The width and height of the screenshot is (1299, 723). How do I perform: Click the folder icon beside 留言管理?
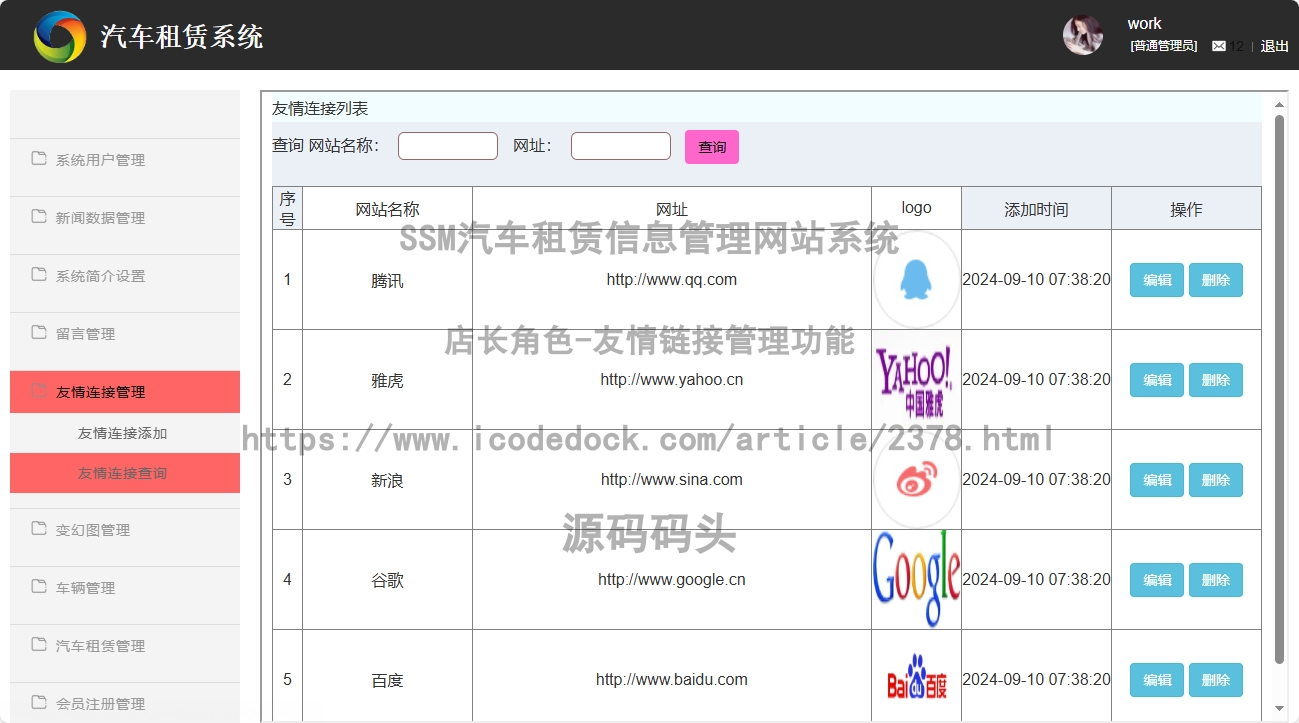(x=39, y=333)
